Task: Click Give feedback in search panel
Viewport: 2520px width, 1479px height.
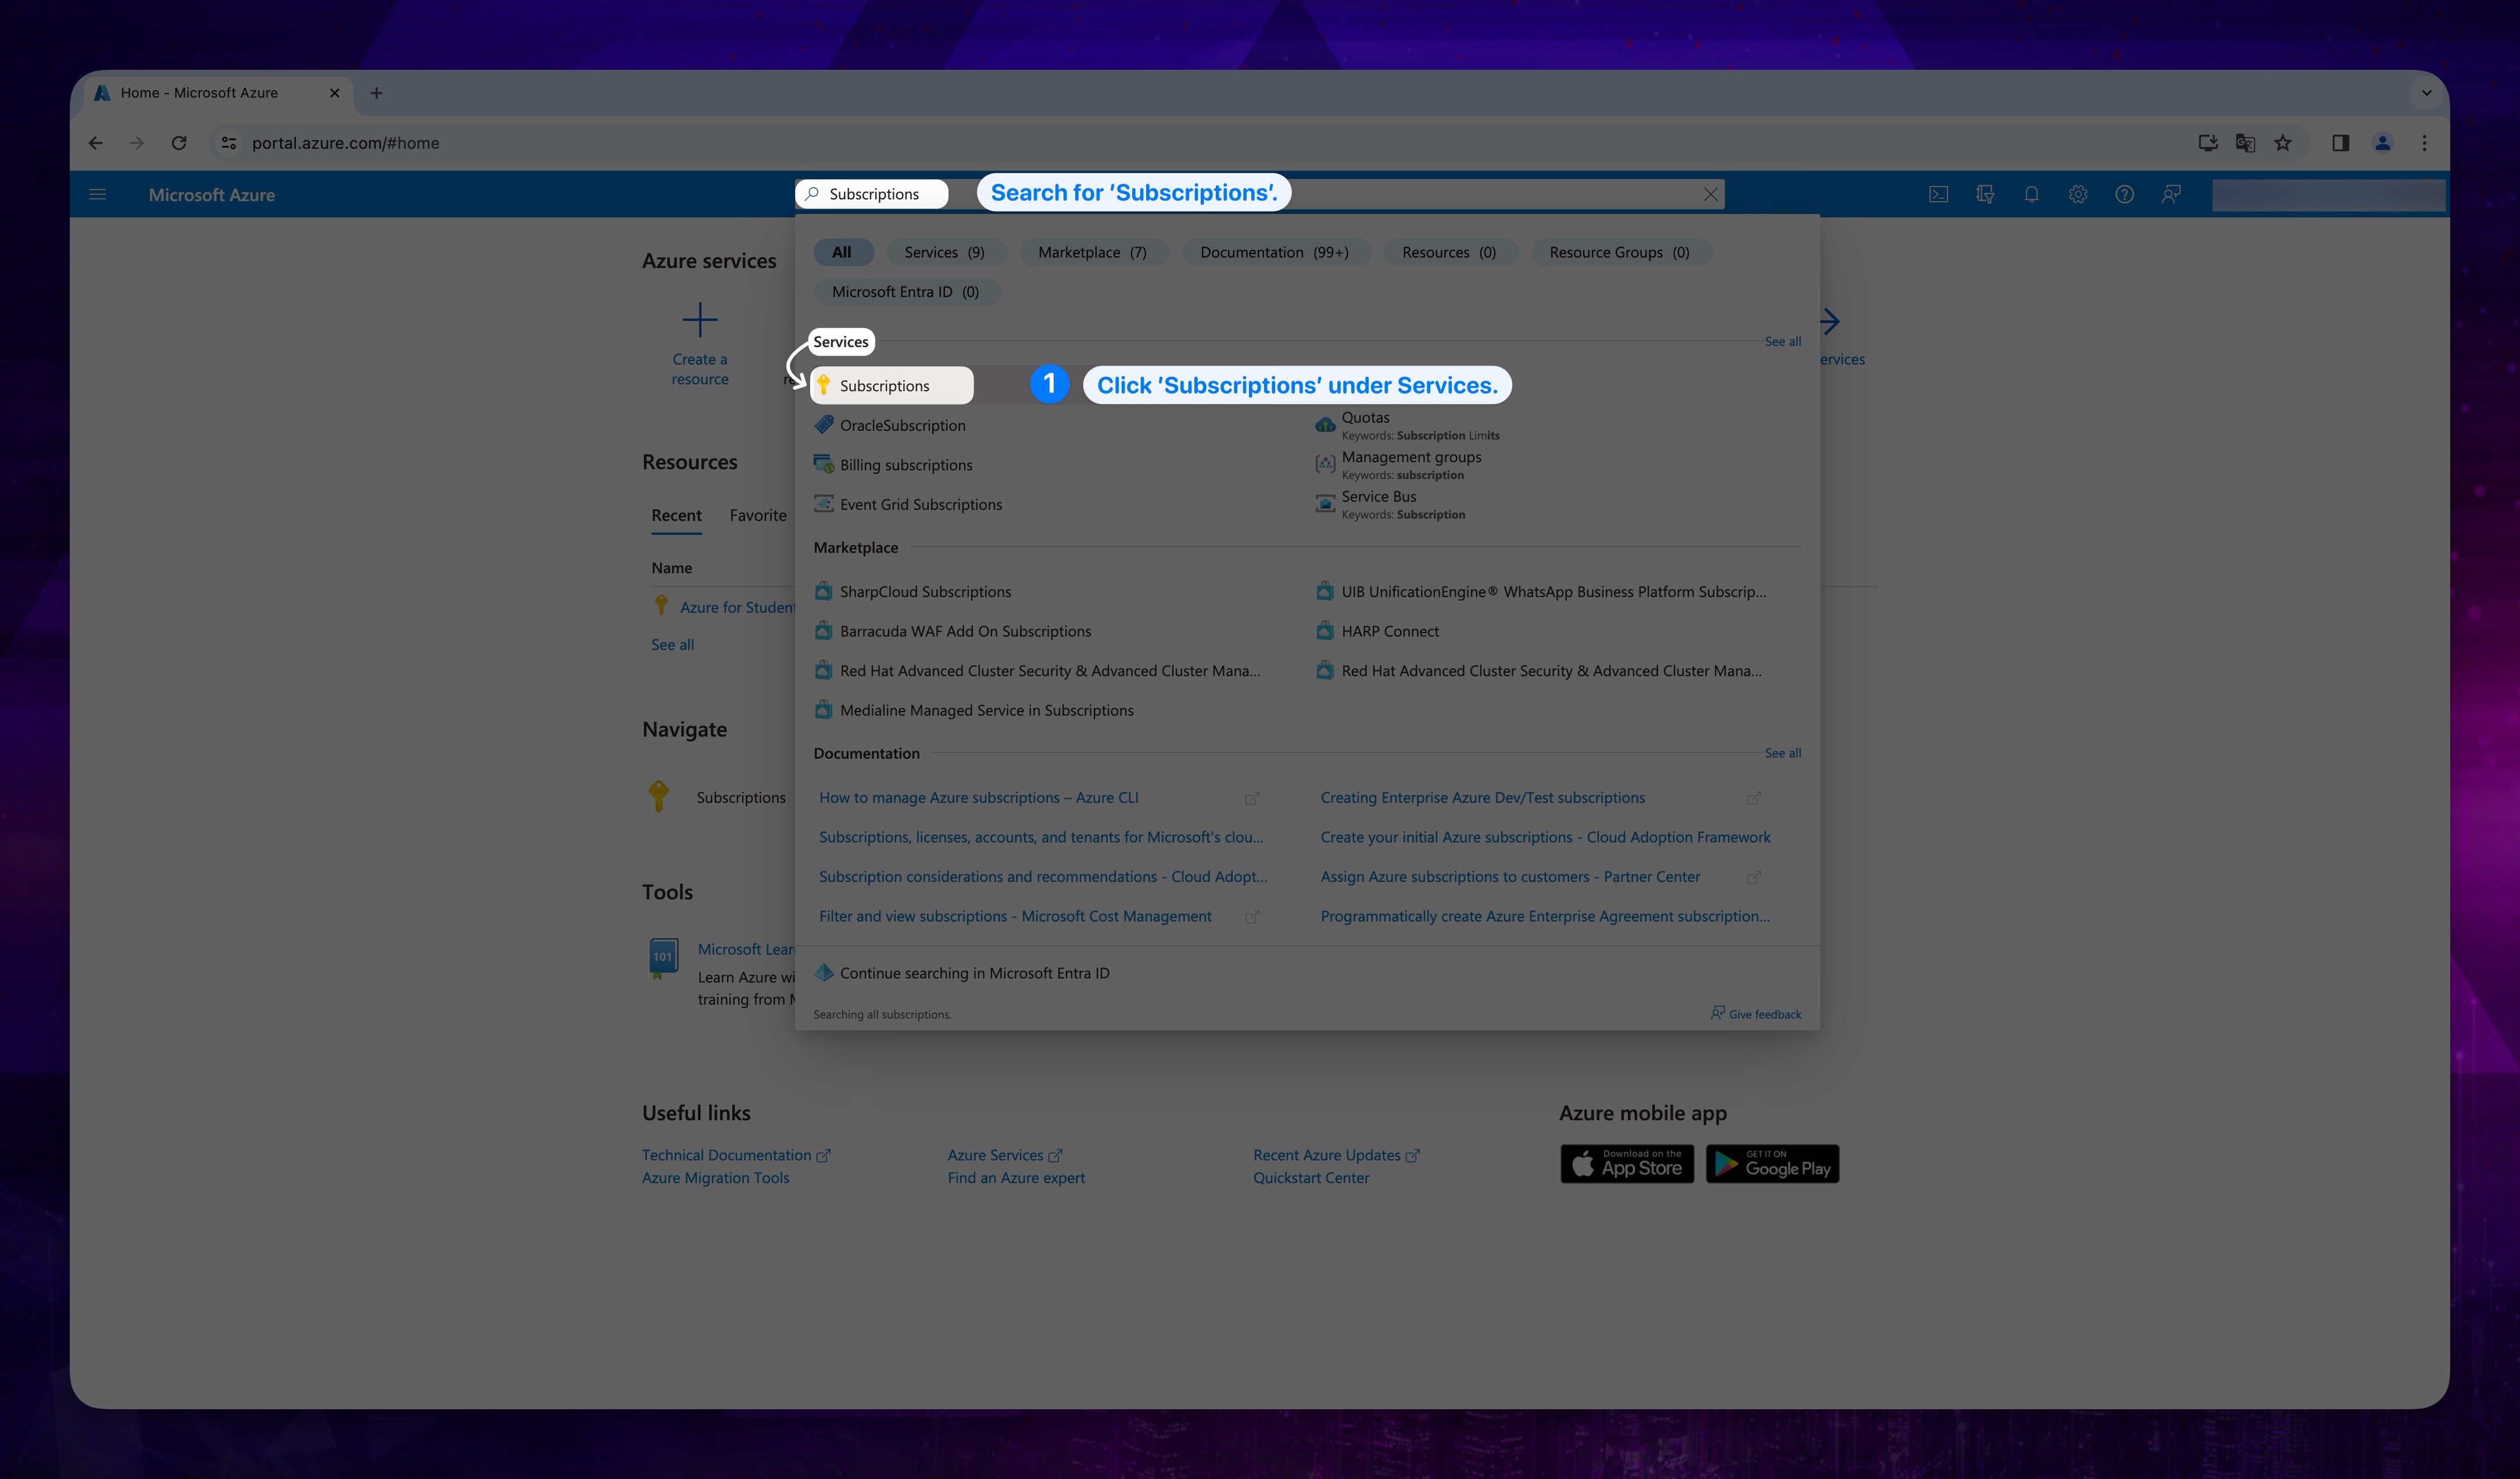Action: pyautogui.click(x=1756, y=1014)
